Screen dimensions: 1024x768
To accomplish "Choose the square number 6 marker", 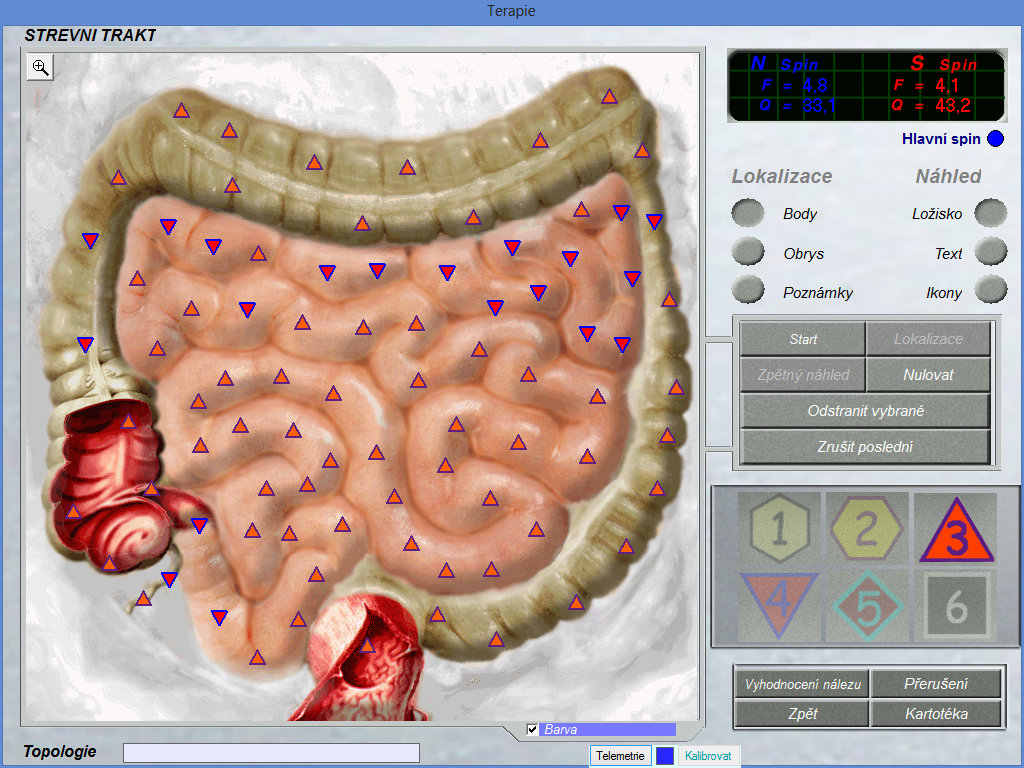I will point(956,605).
